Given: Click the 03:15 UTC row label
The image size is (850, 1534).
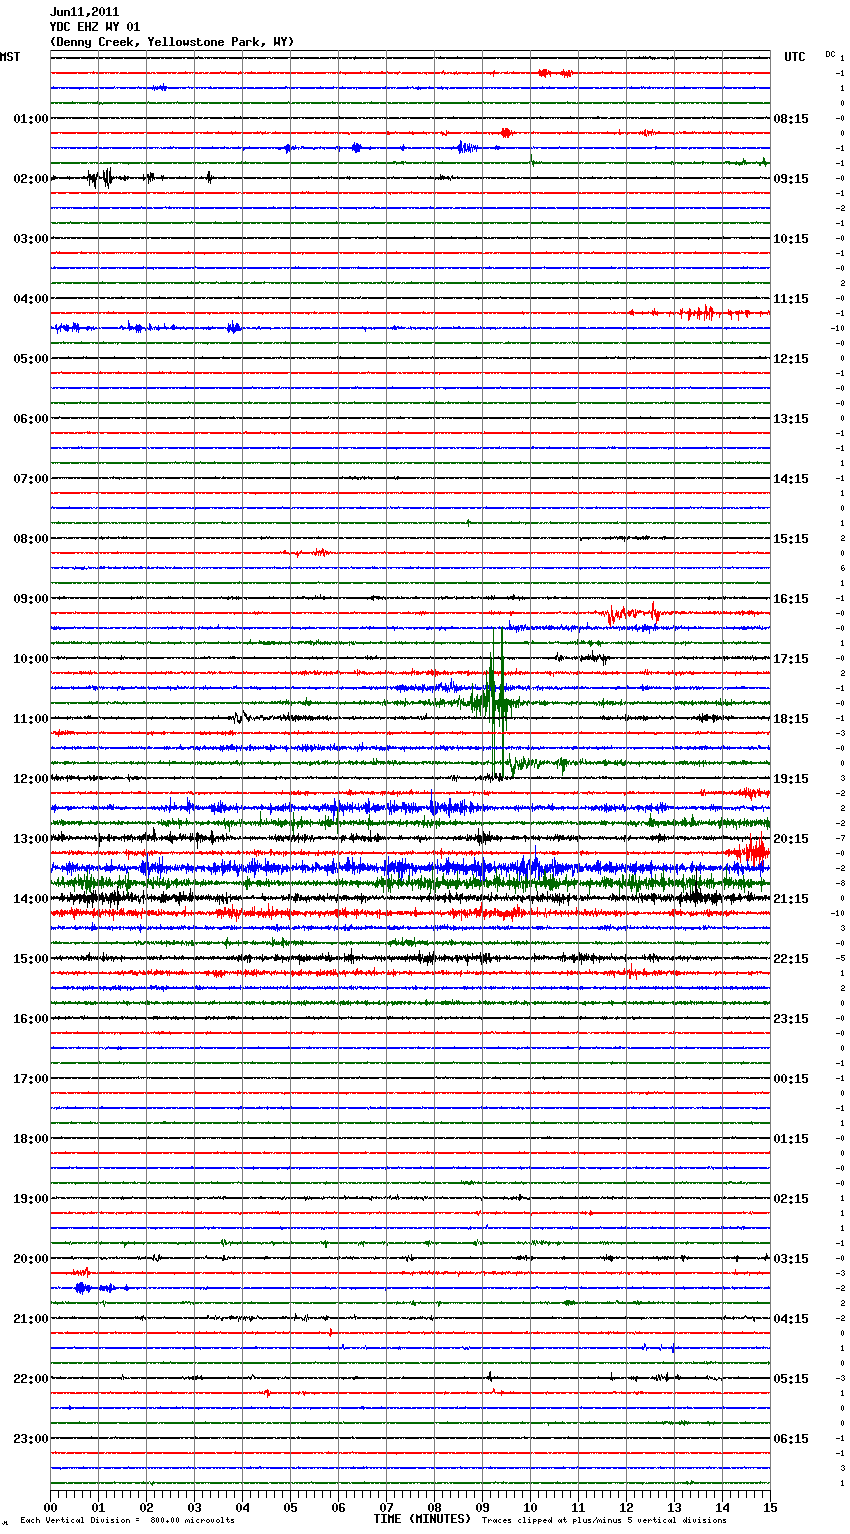Looking at the screenshot, I should tap(791, 1258).
